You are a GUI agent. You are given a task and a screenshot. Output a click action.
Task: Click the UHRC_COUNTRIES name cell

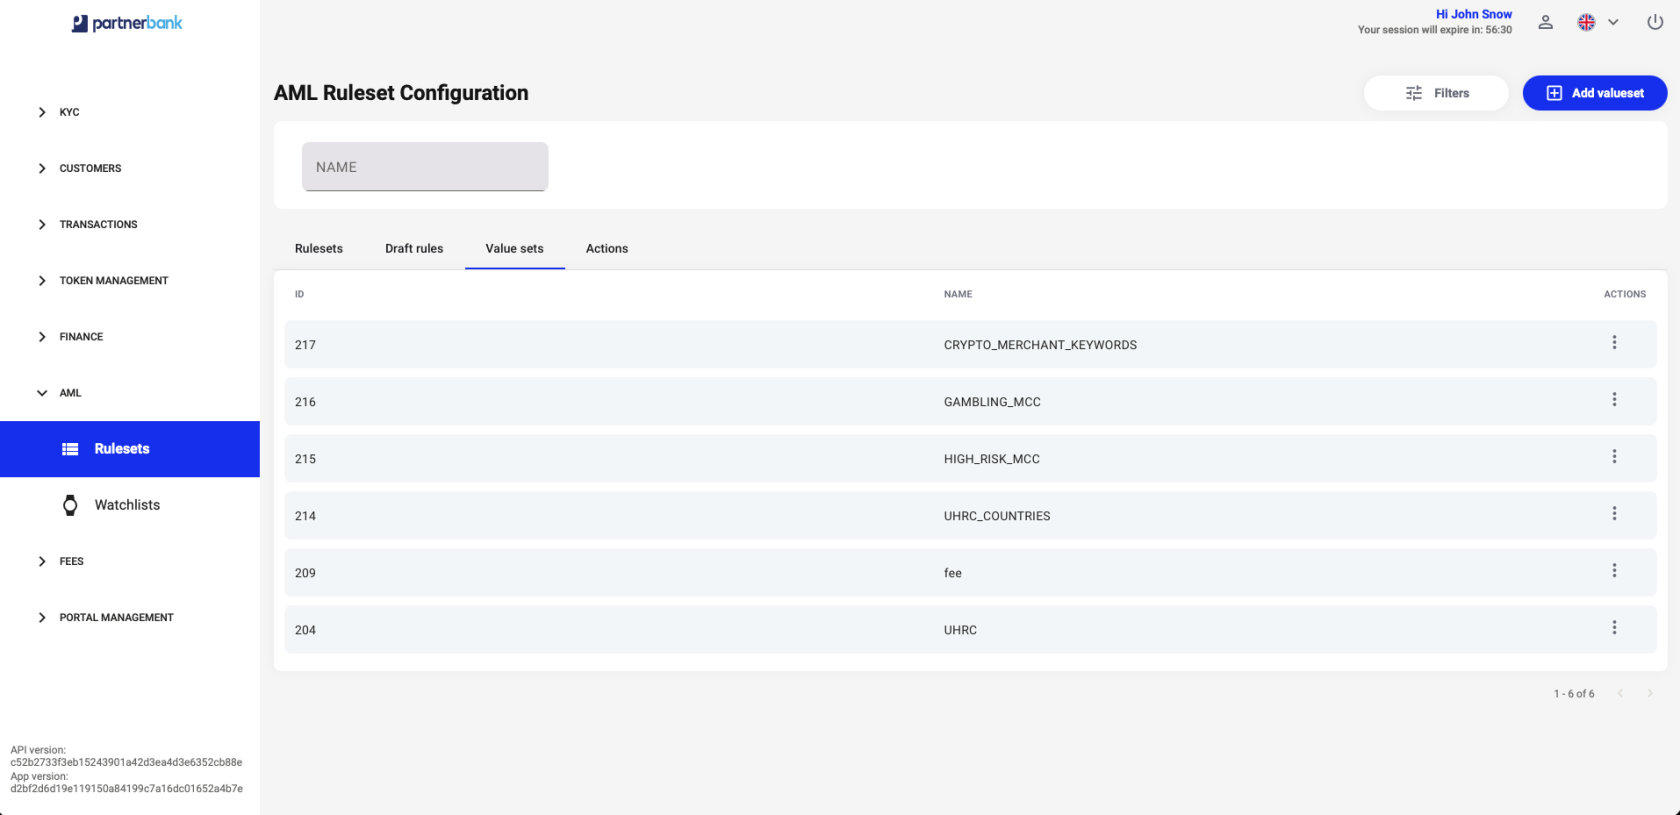997,516
